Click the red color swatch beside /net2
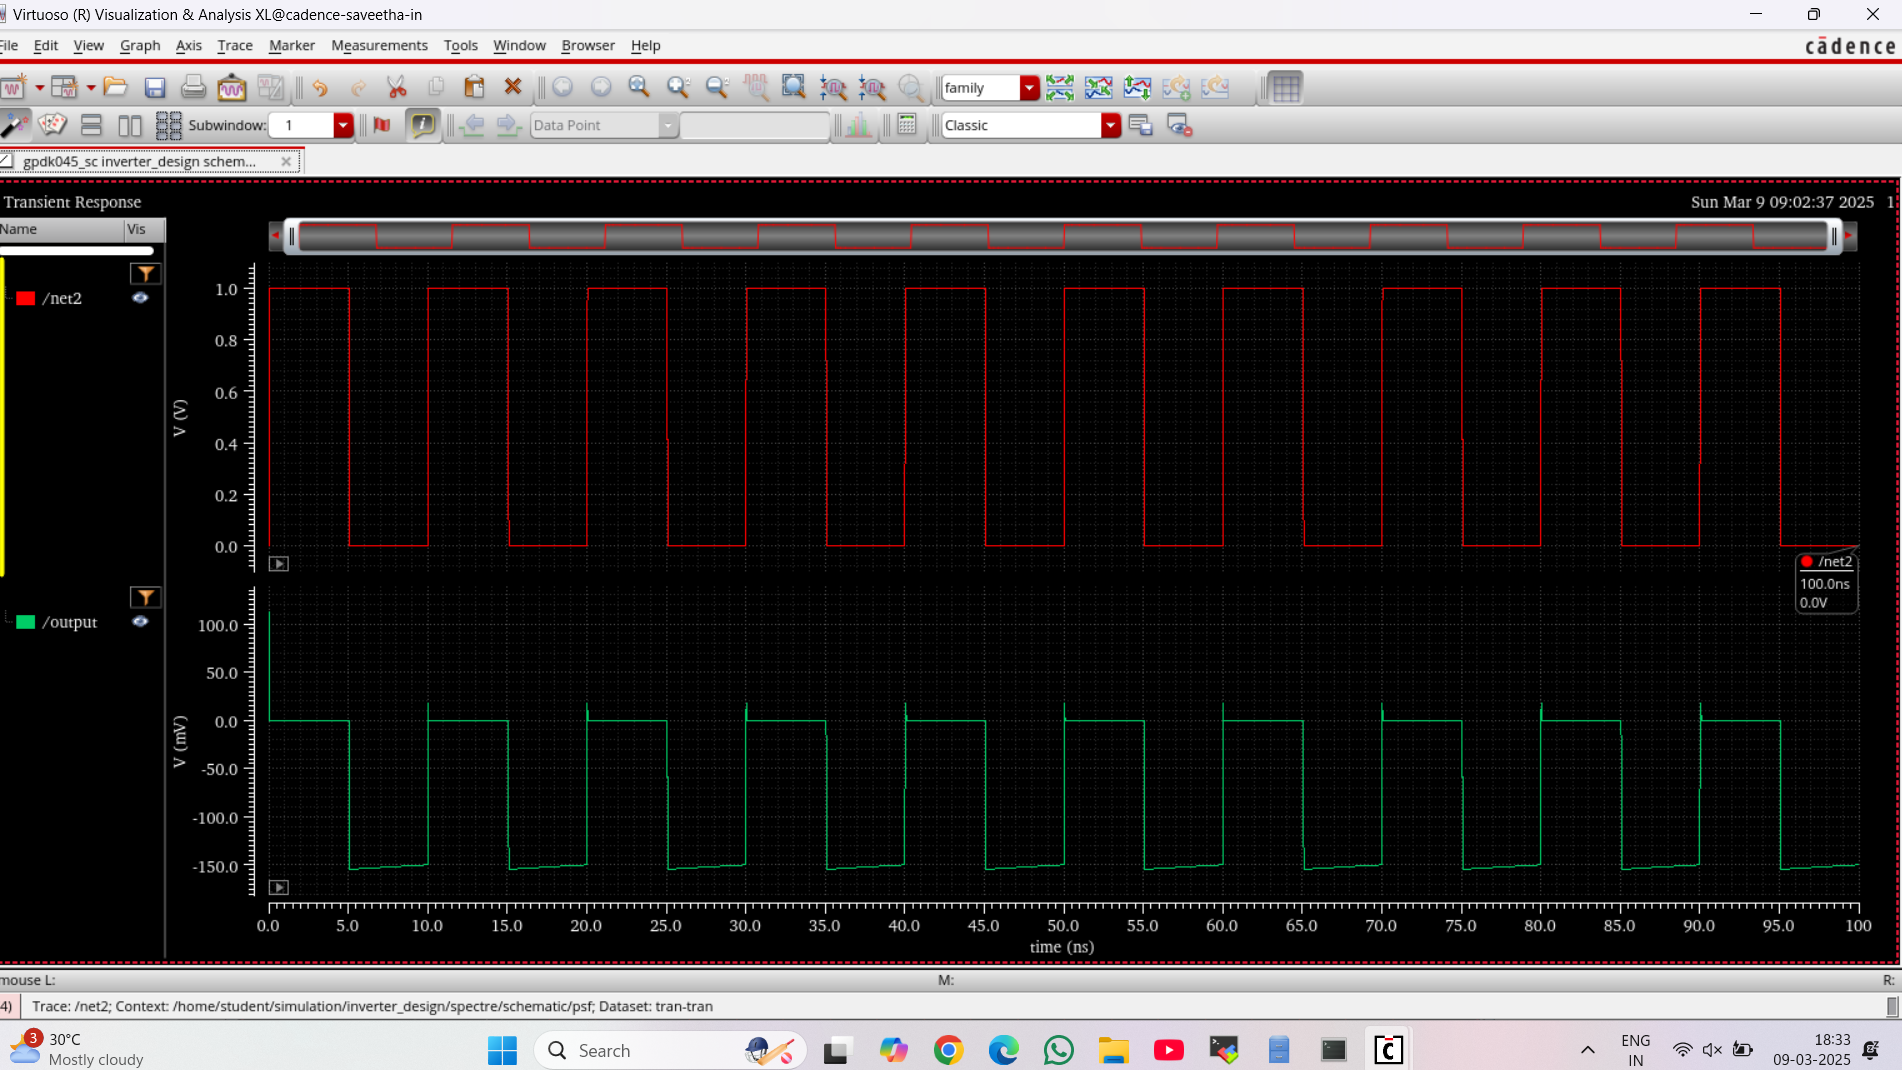1902x1070 pixels. tap(24, 298)
